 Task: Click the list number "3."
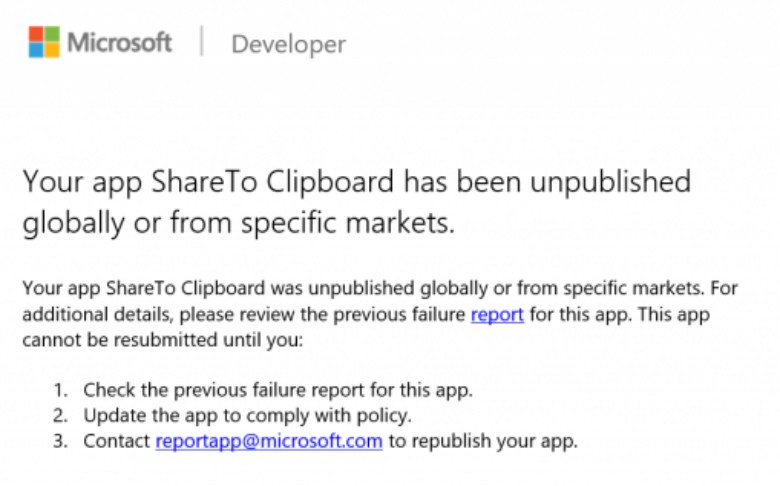pyautogui.click(x=62, y=441)
